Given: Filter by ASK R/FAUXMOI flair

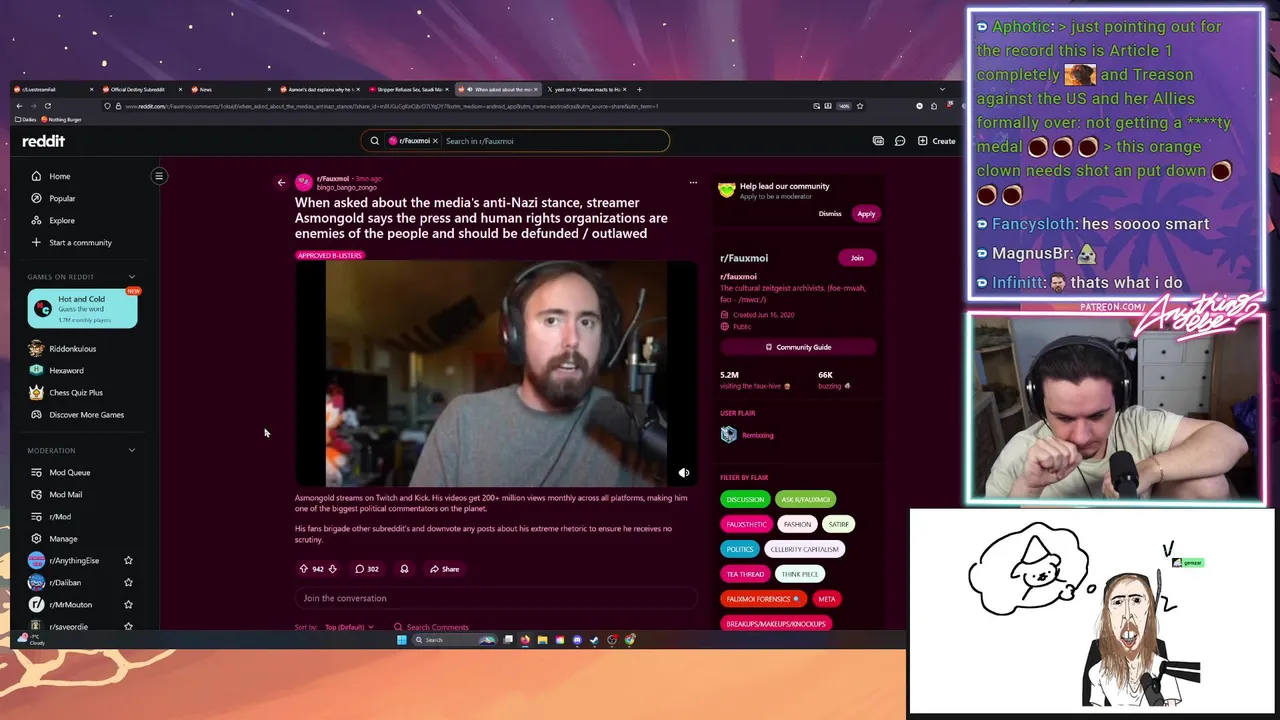Looking at the screenshot, I should click(806, 499).
